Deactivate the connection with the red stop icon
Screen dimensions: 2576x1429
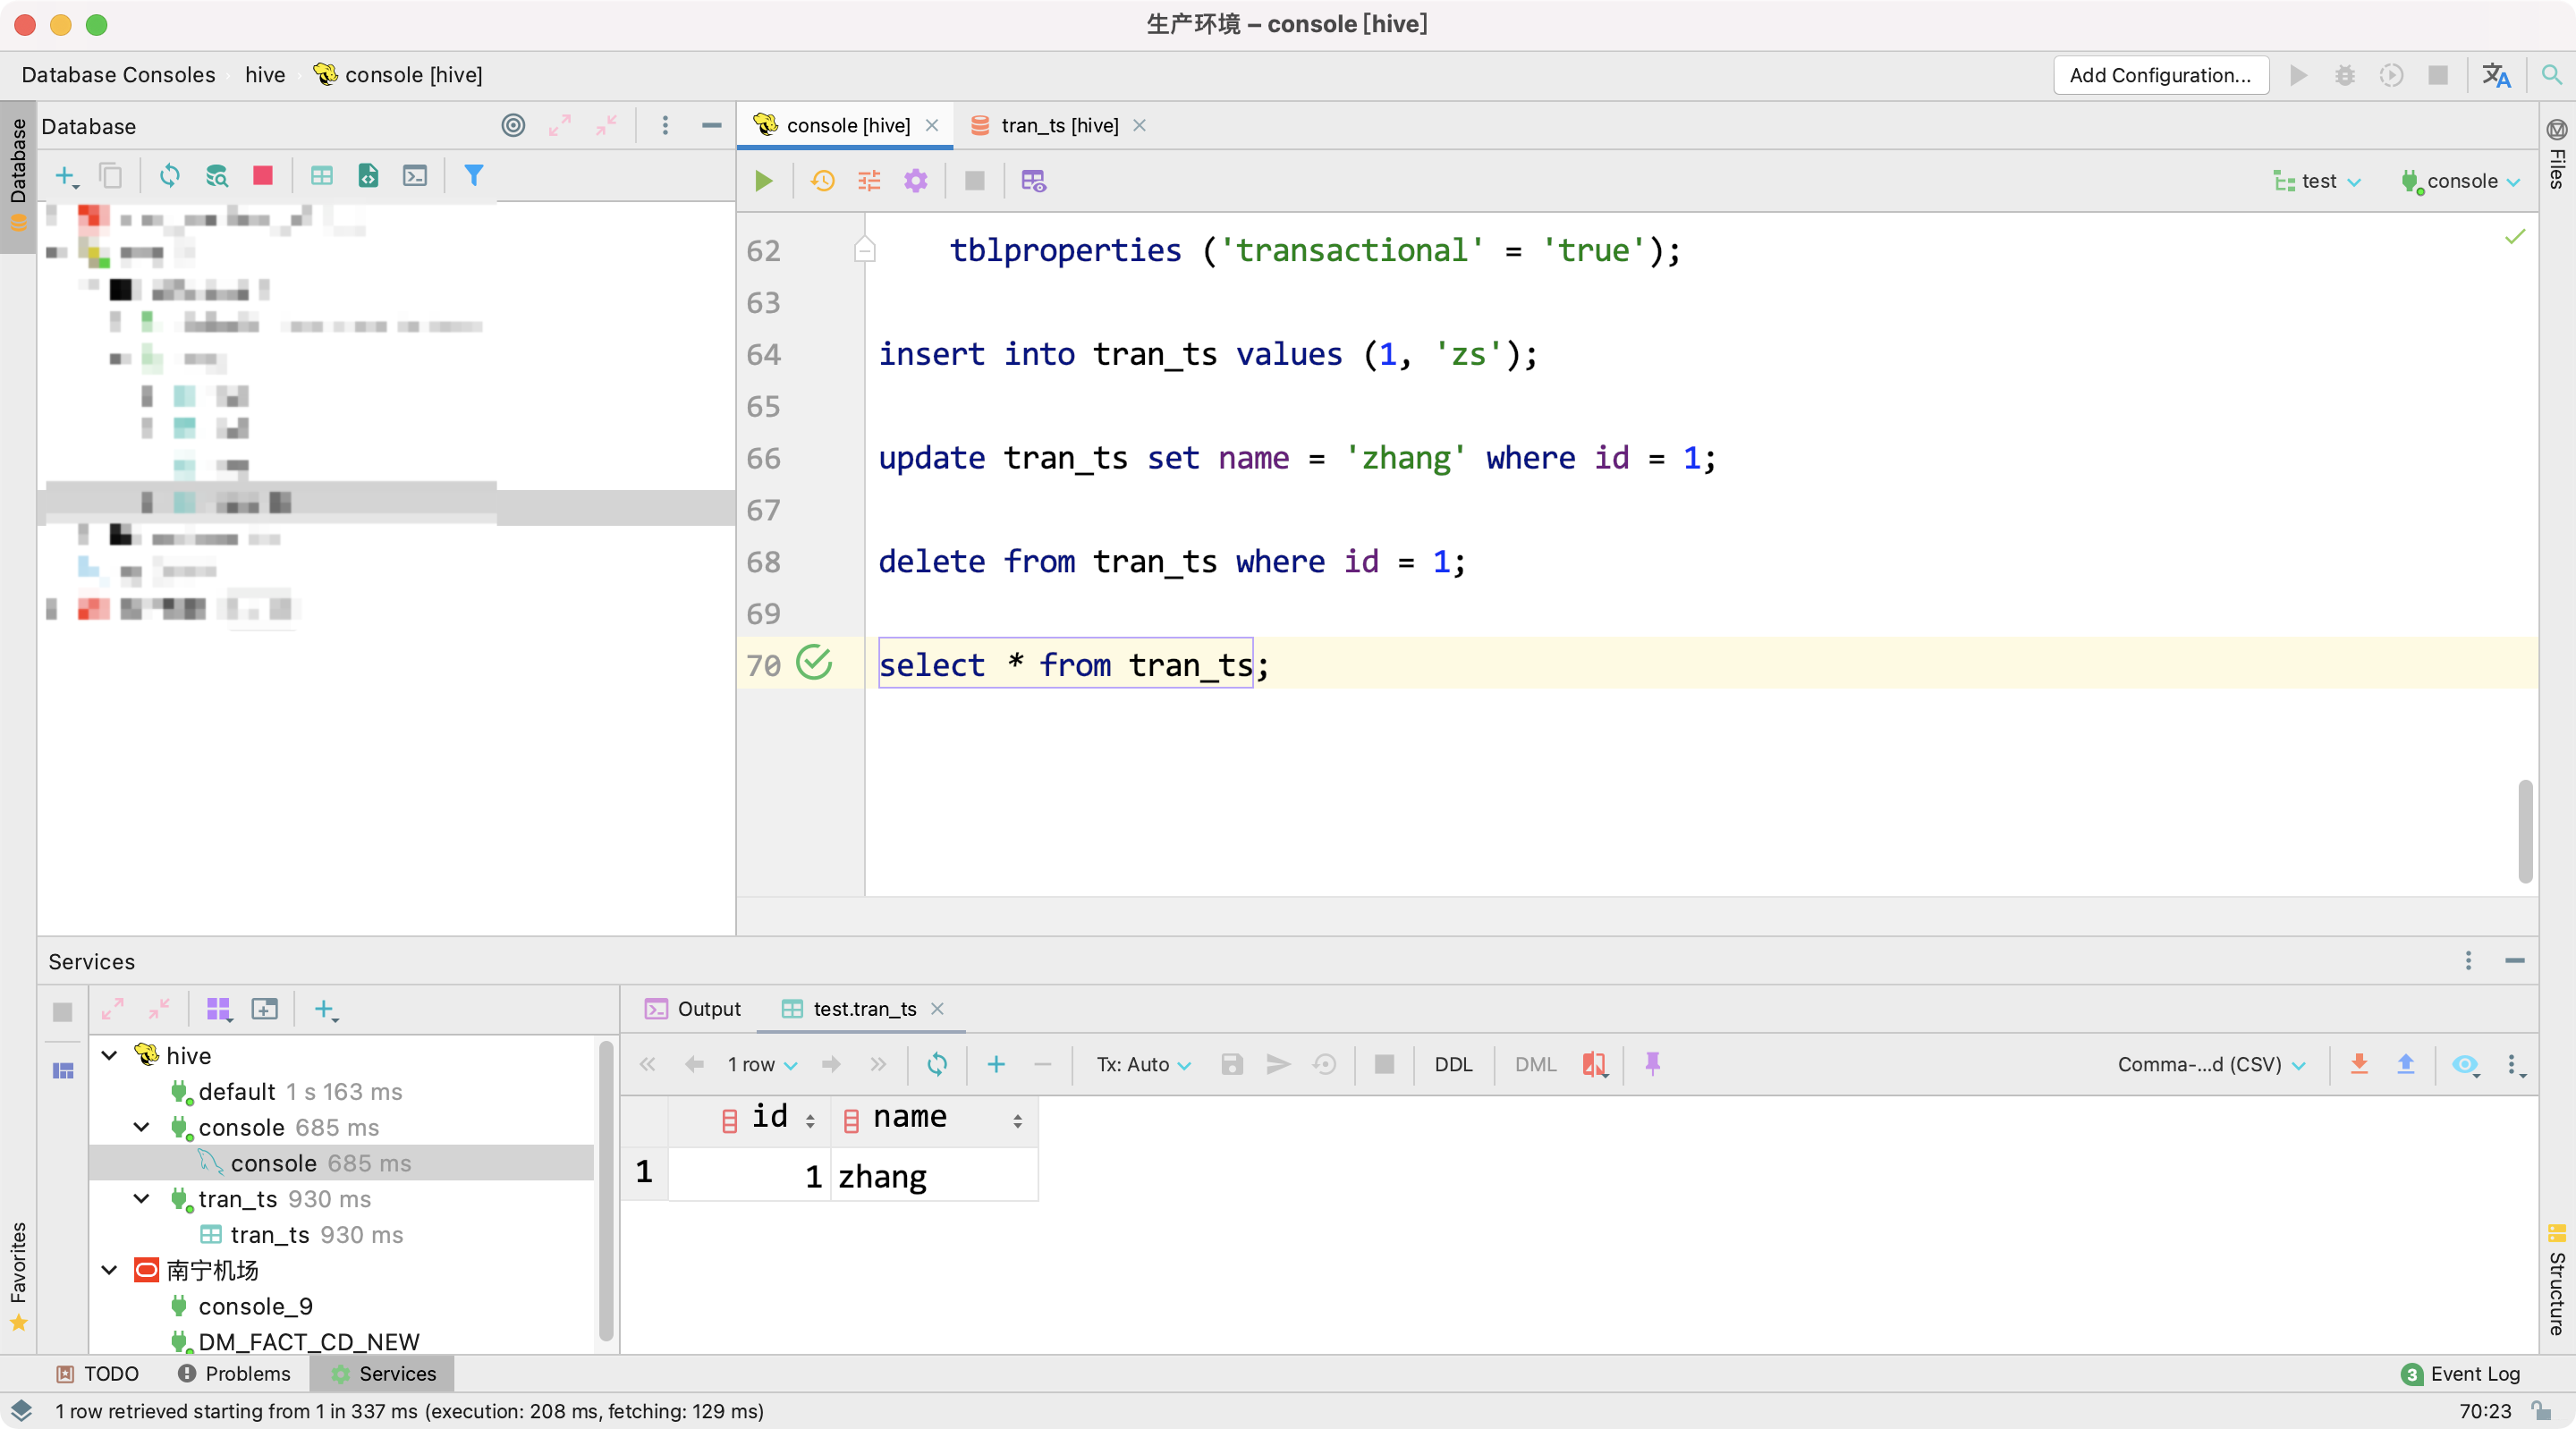click(x=263, y=177)
